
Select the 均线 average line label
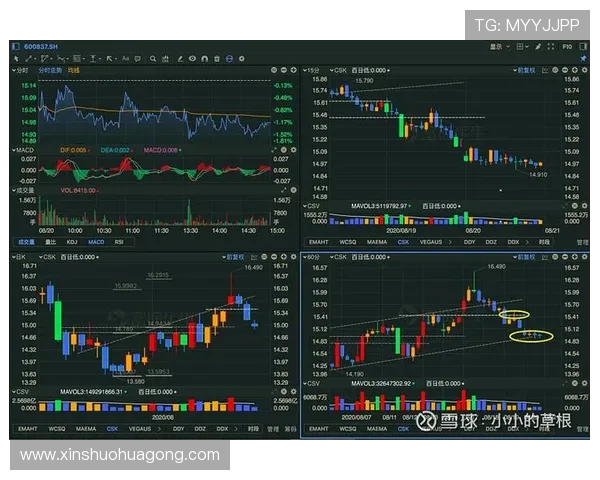pos(73,70)
